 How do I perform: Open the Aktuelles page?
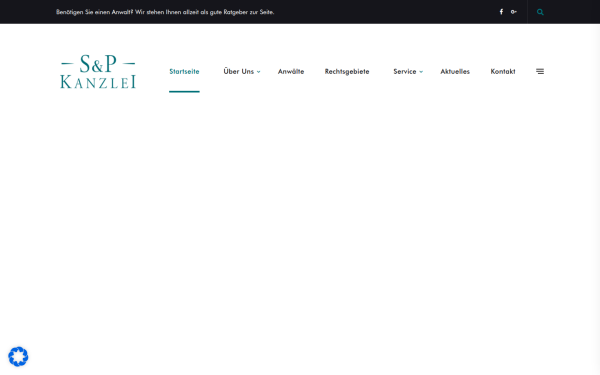click(455, 72)
